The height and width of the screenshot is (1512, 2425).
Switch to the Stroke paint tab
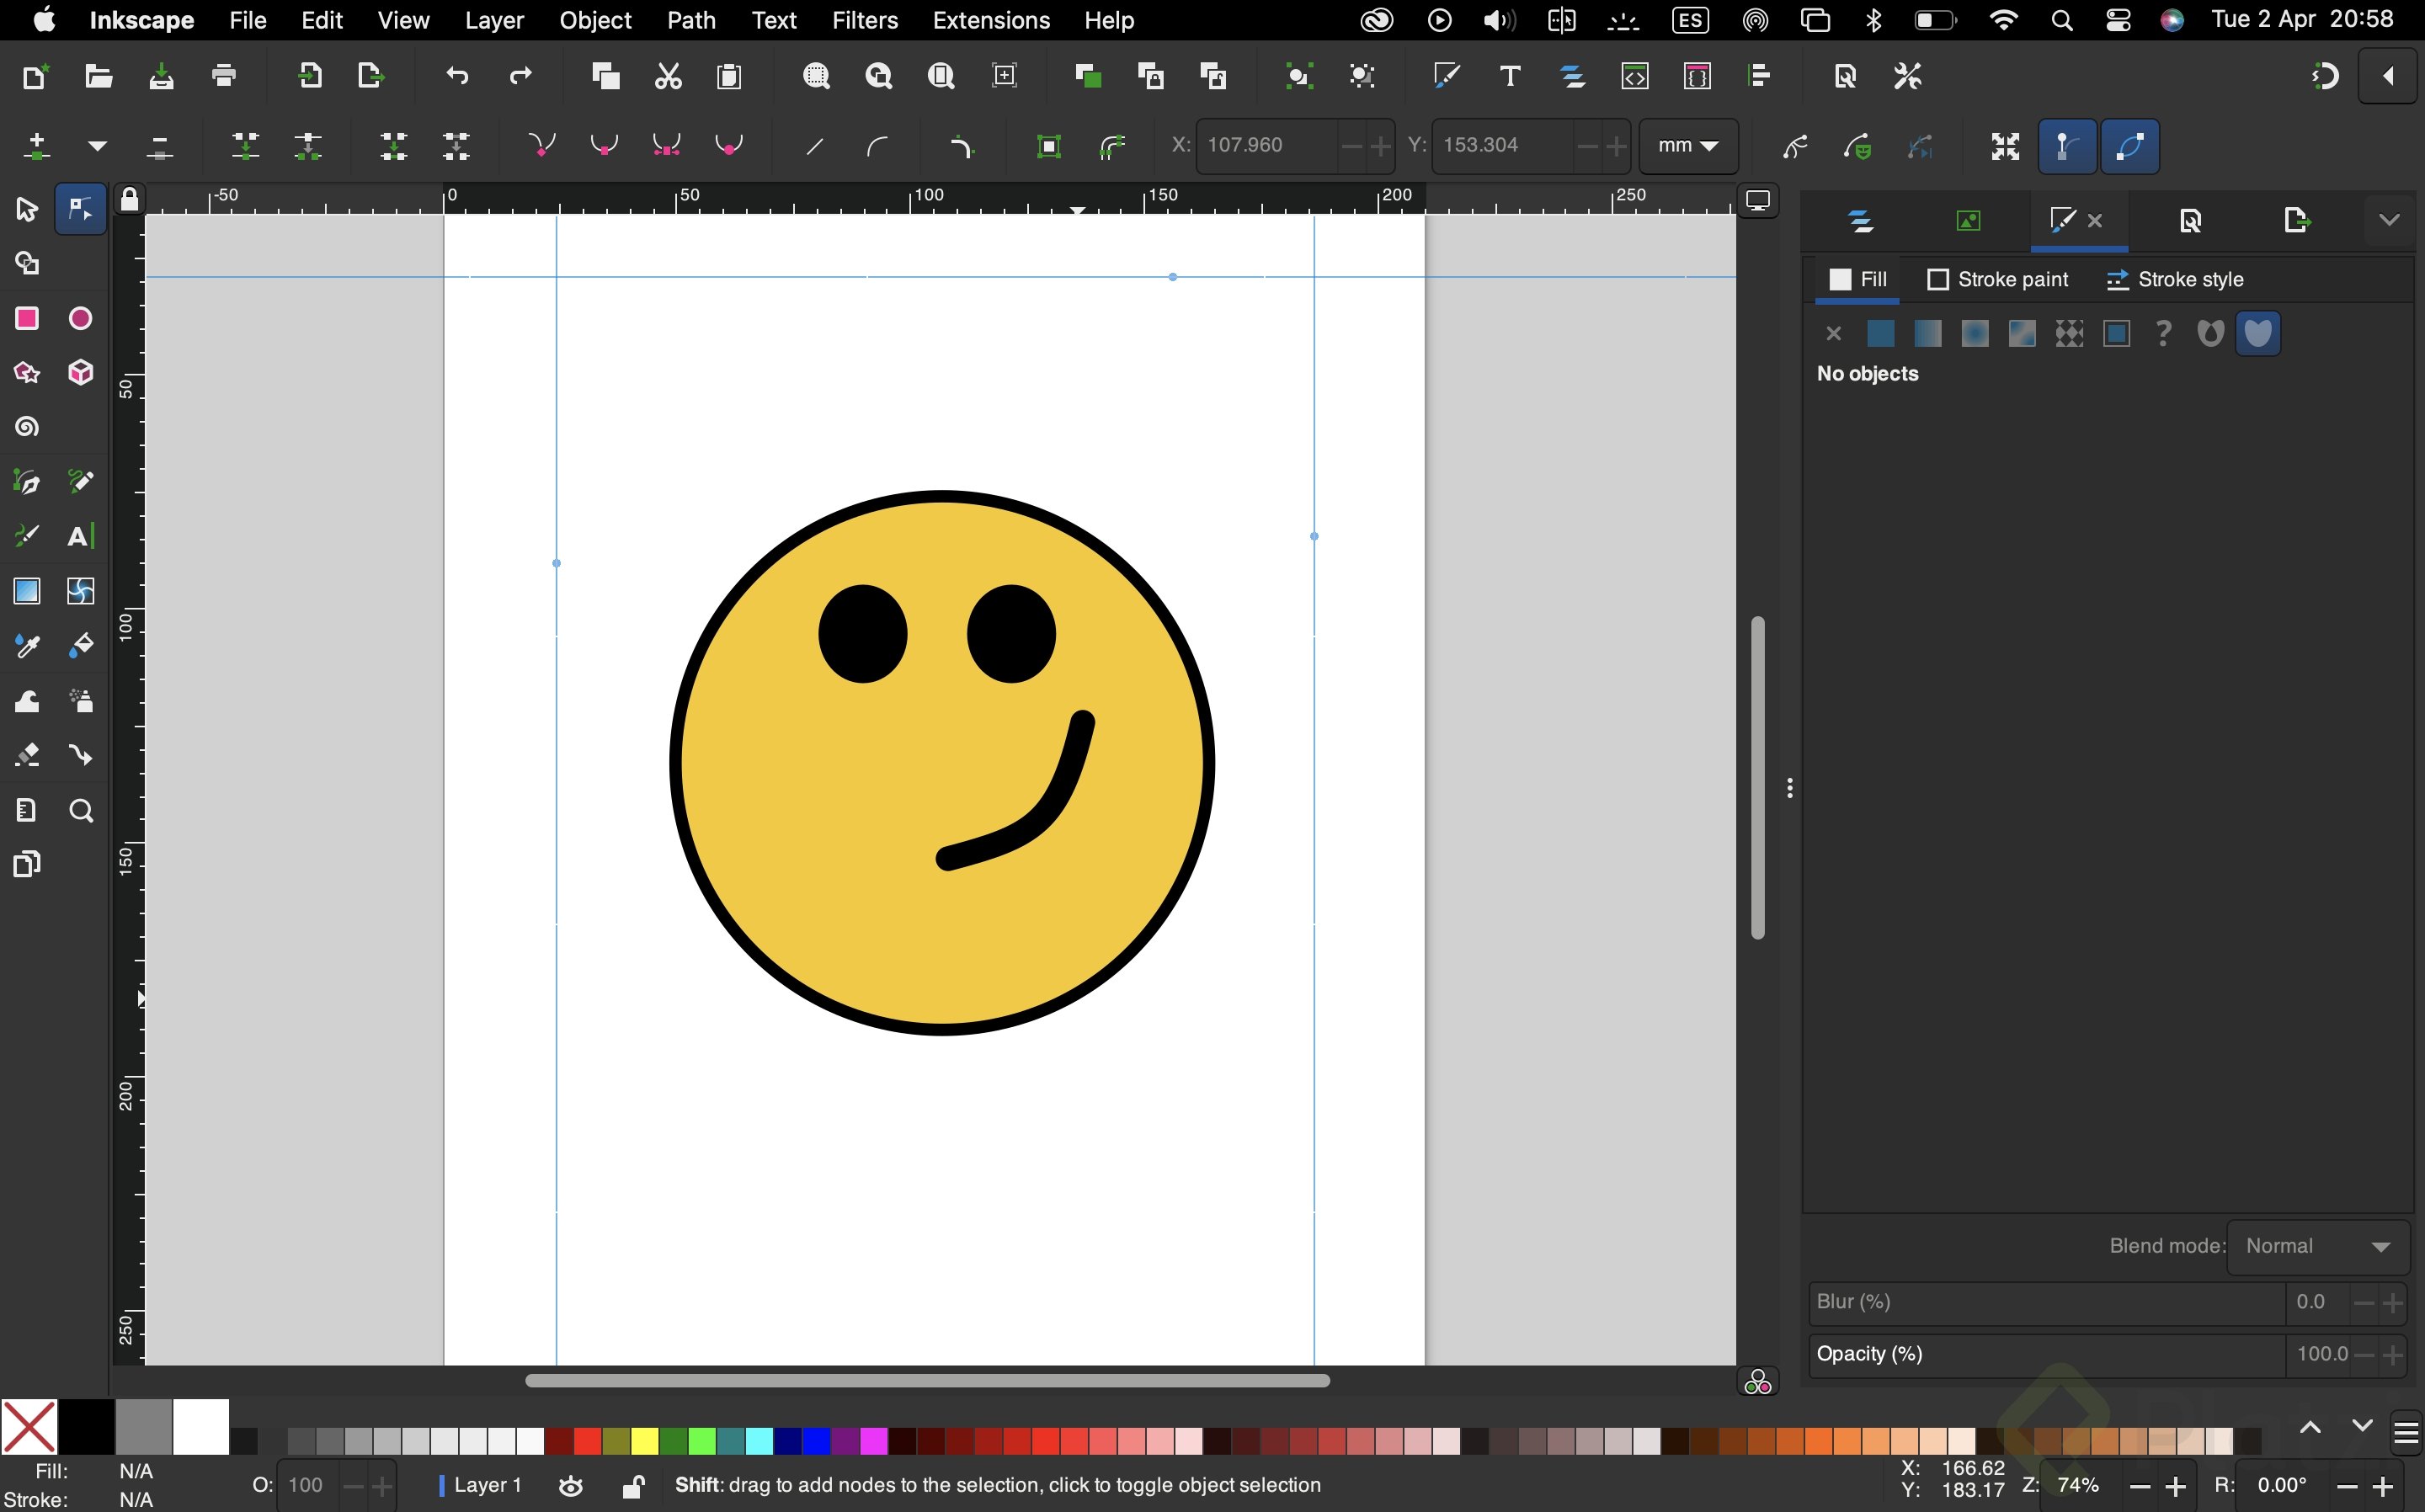[1997, 280]
